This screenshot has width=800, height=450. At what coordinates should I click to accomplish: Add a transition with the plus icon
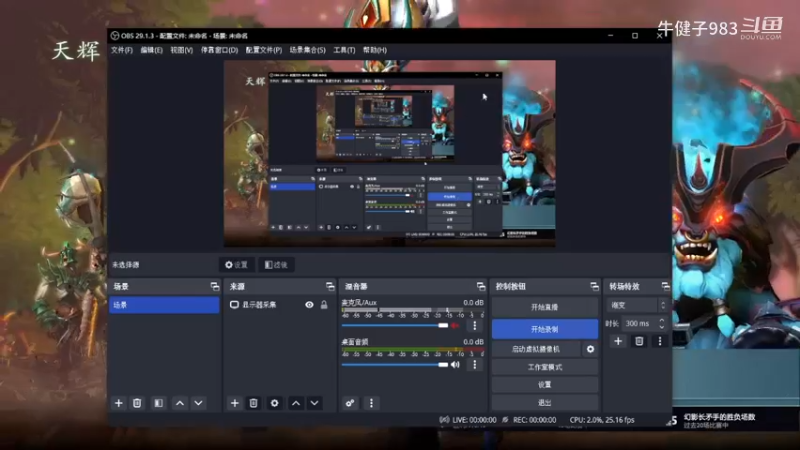(618, 341)
